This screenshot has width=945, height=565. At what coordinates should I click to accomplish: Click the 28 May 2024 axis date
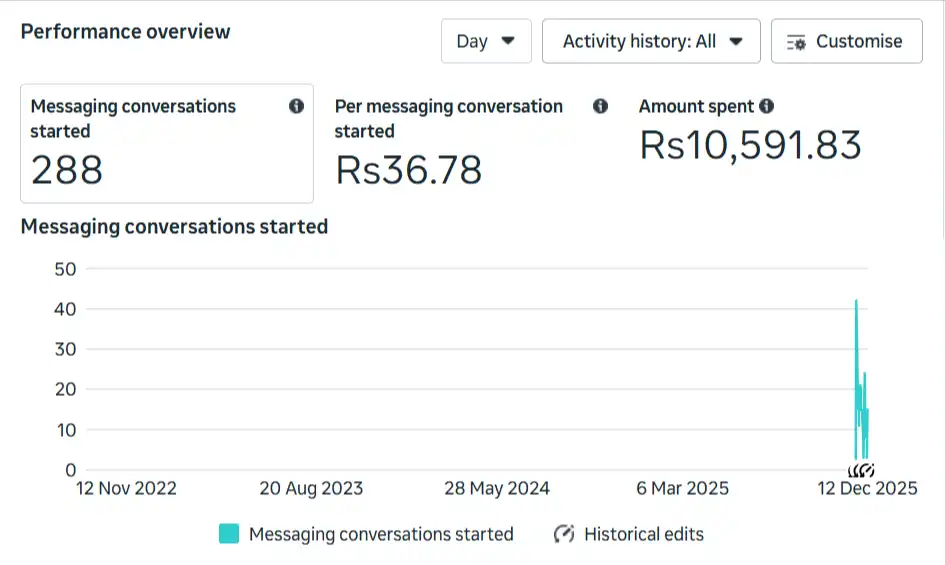(x=497, y=489)
